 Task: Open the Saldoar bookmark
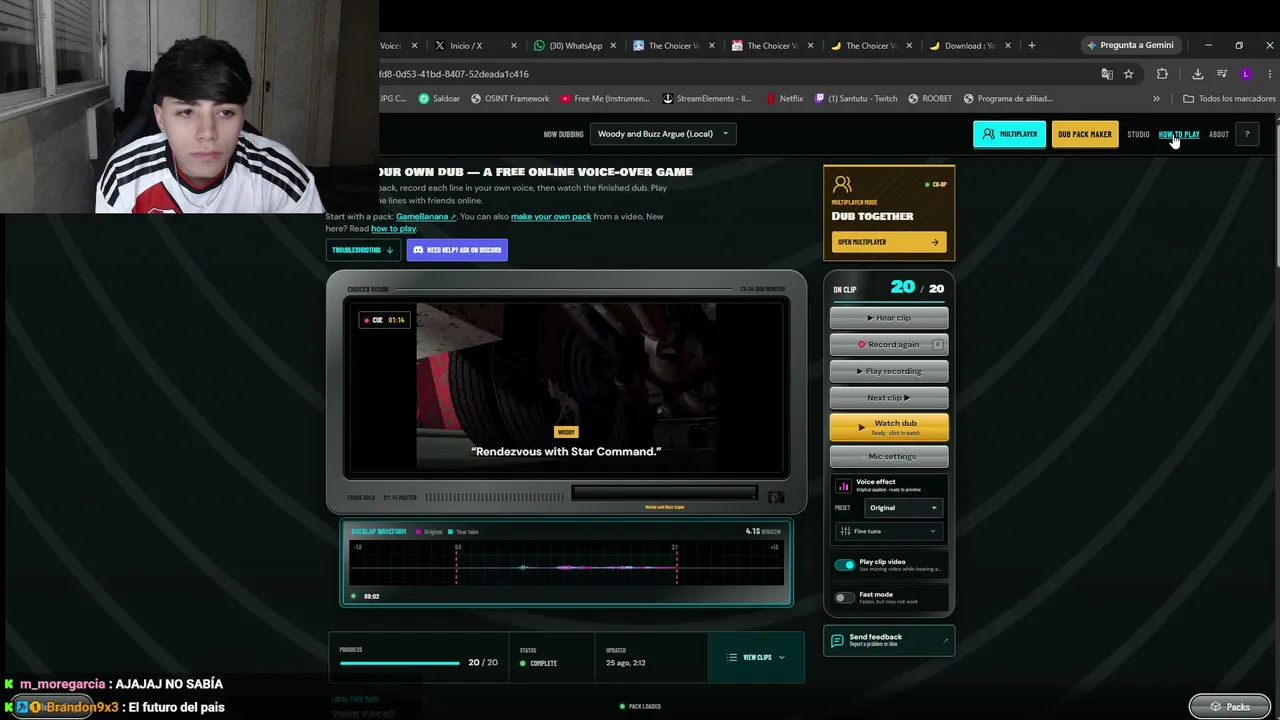(x=439, y=99)
